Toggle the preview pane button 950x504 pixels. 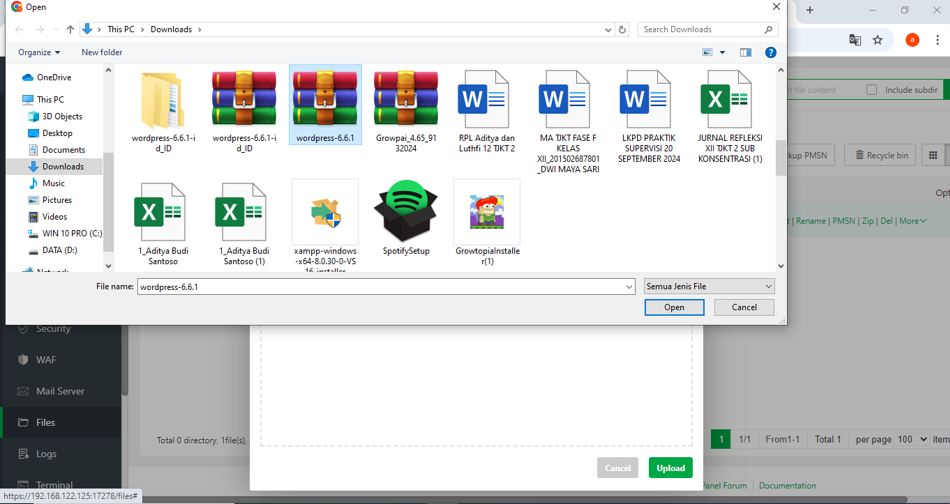(745, 53)
